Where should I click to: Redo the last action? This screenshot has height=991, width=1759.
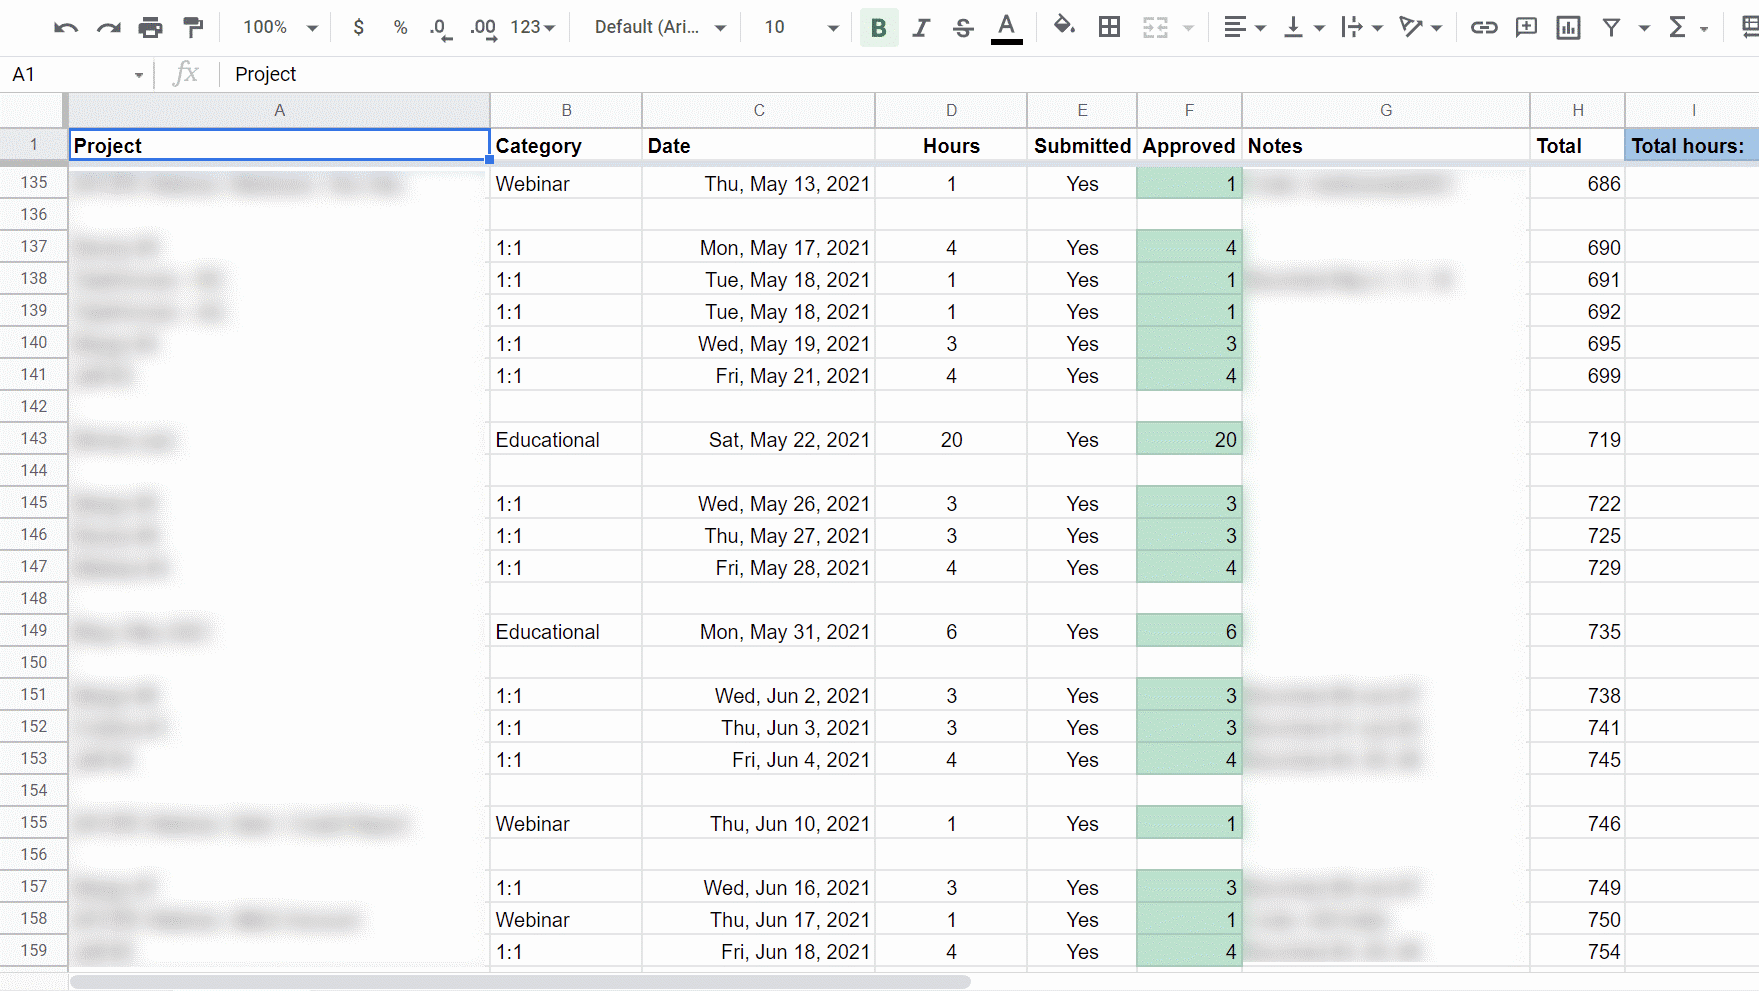pyautogui.click(x=109, y=27)
